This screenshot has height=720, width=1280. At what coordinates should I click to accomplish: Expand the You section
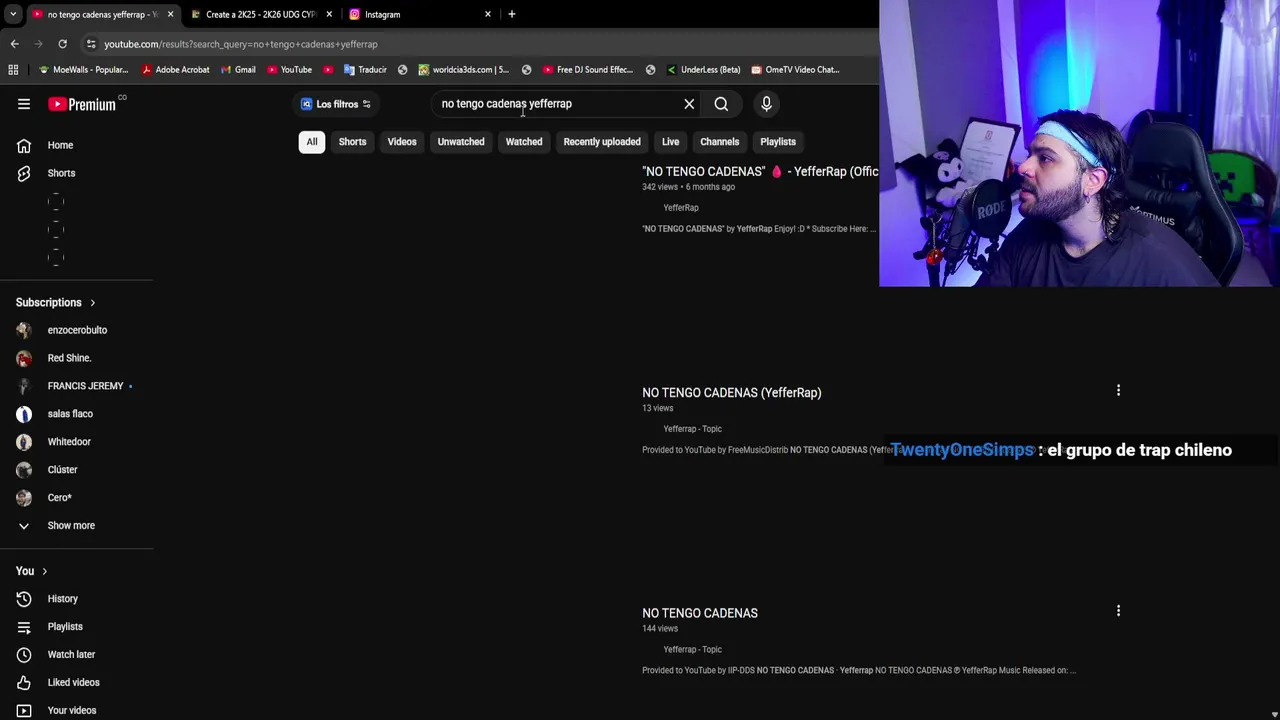coord(32,571)
